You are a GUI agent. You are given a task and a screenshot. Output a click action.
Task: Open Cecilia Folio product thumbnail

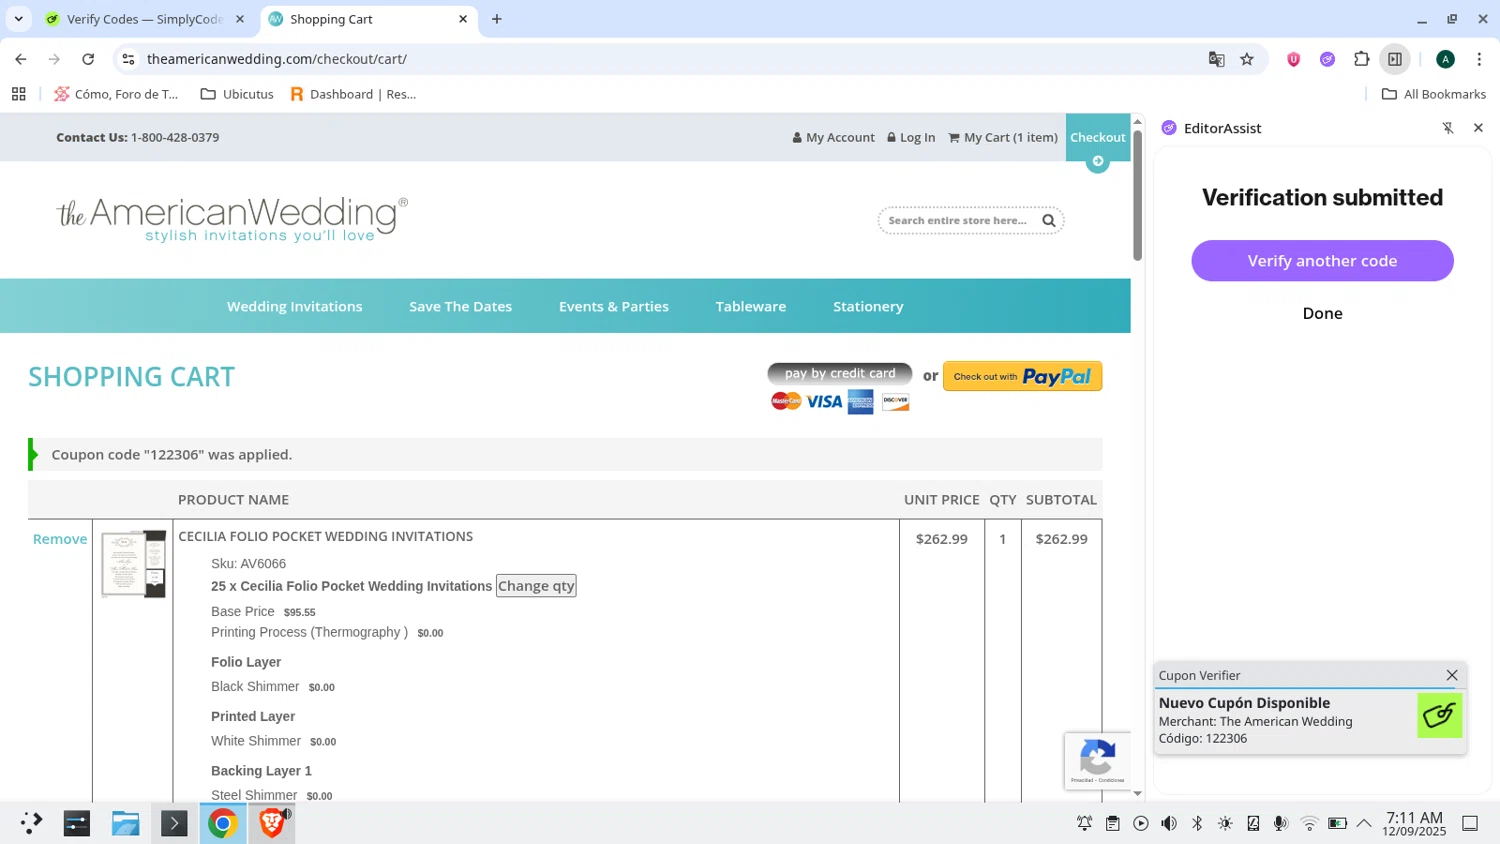pos(133,564)
